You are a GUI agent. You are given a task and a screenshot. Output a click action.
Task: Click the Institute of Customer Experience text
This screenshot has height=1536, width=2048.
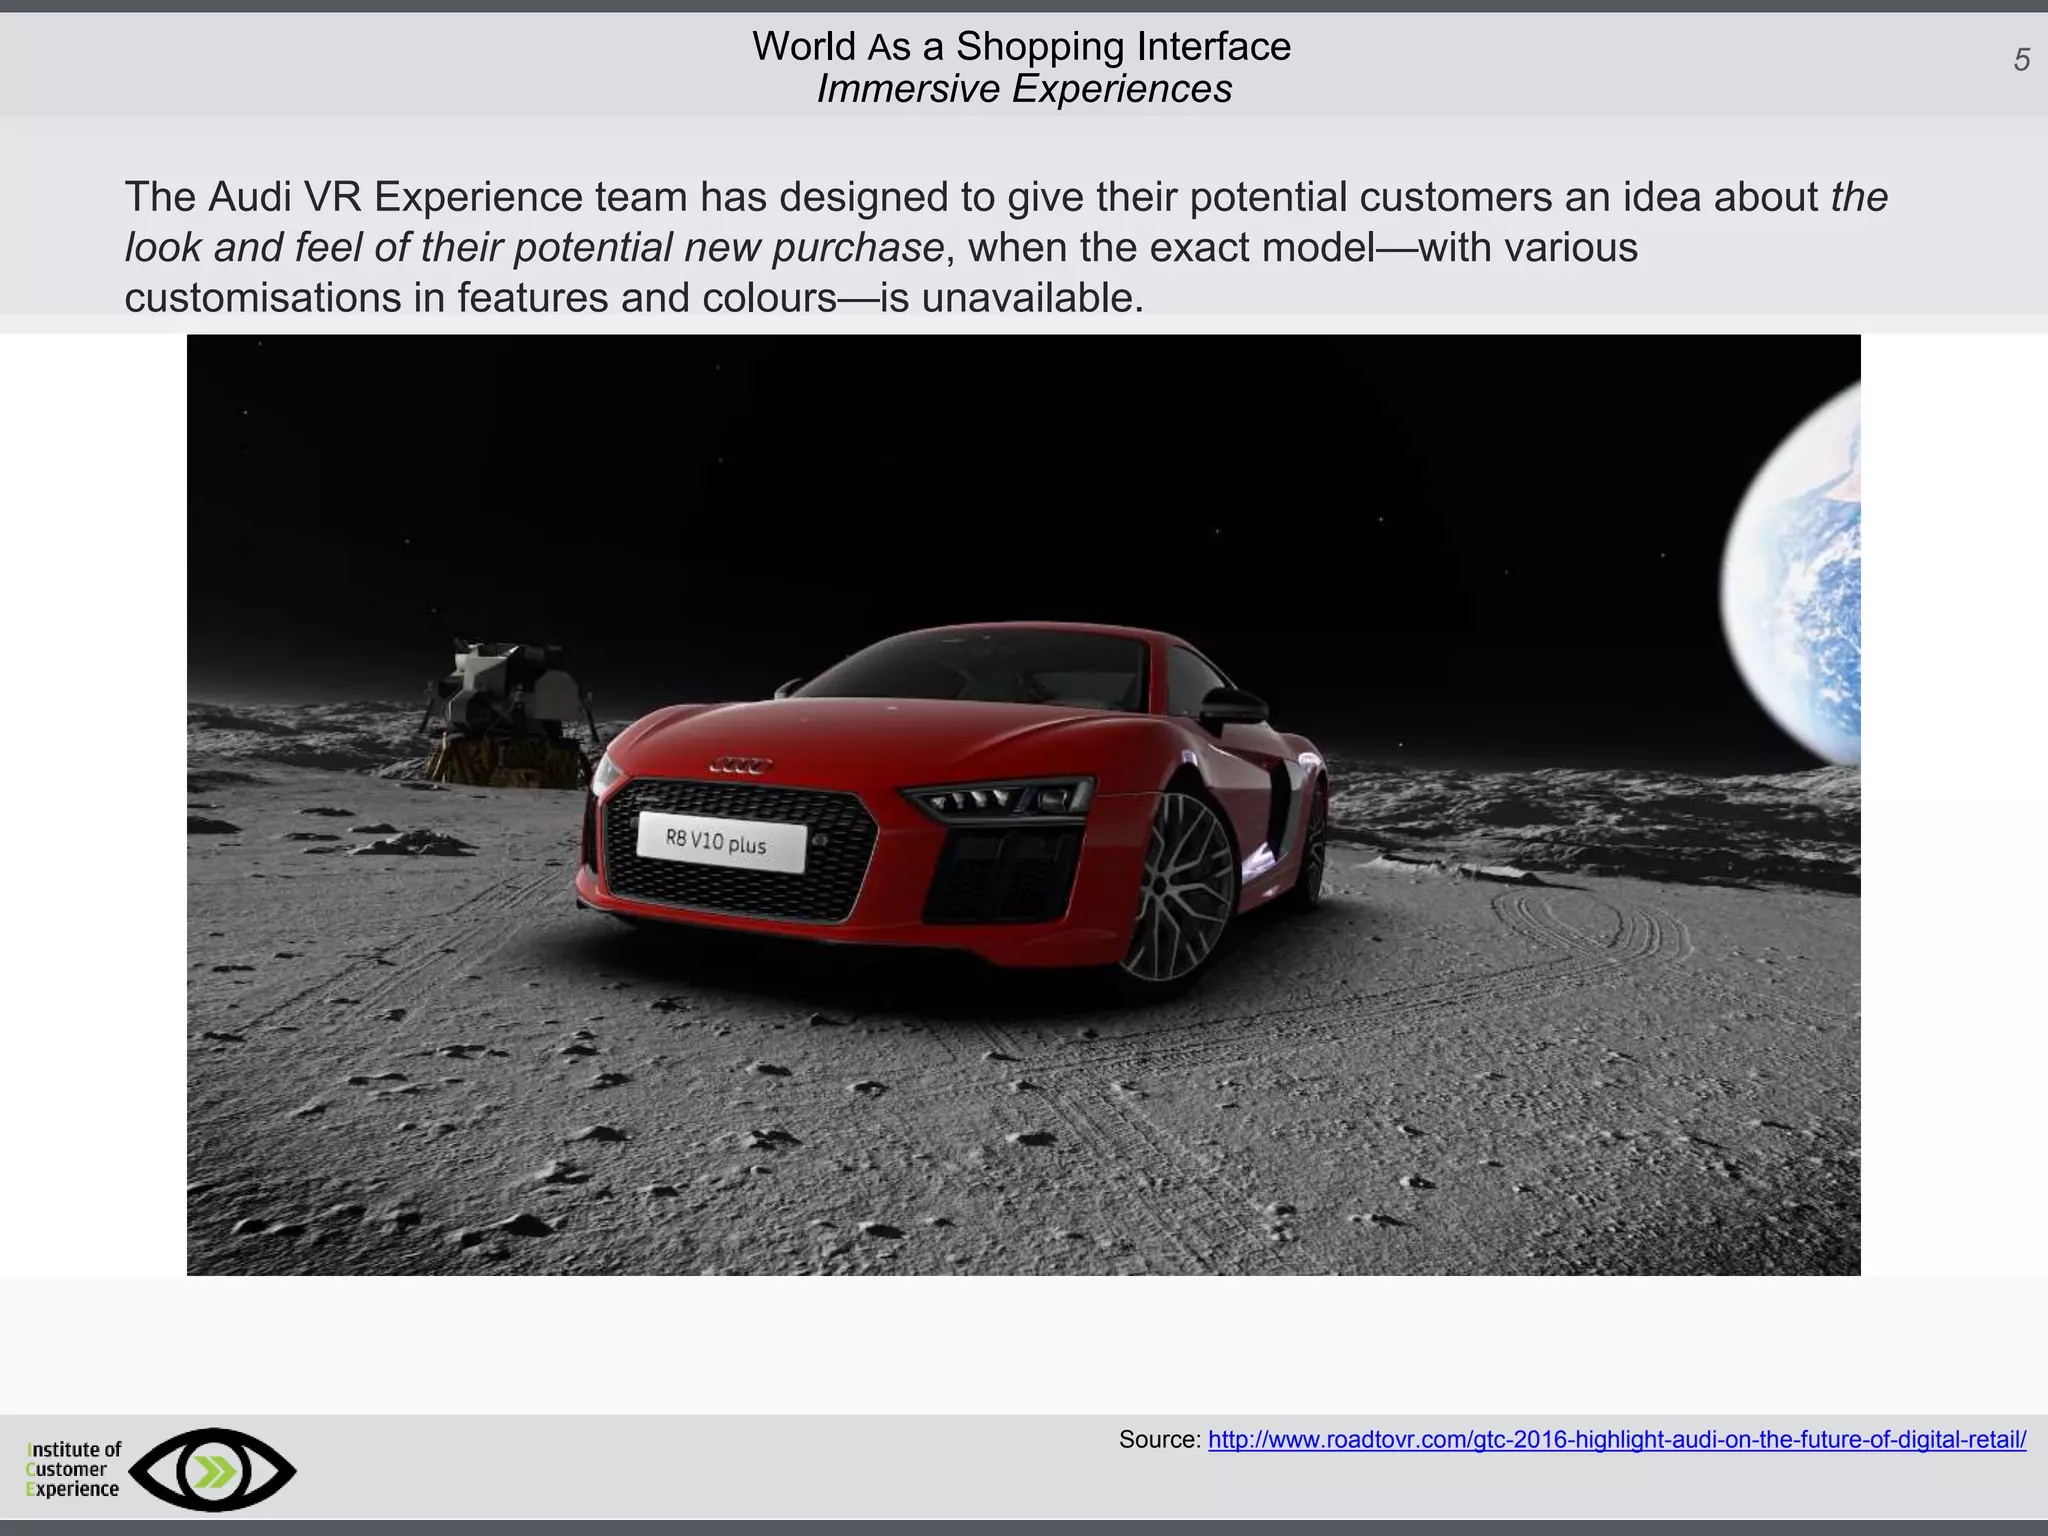[73, 1469]
